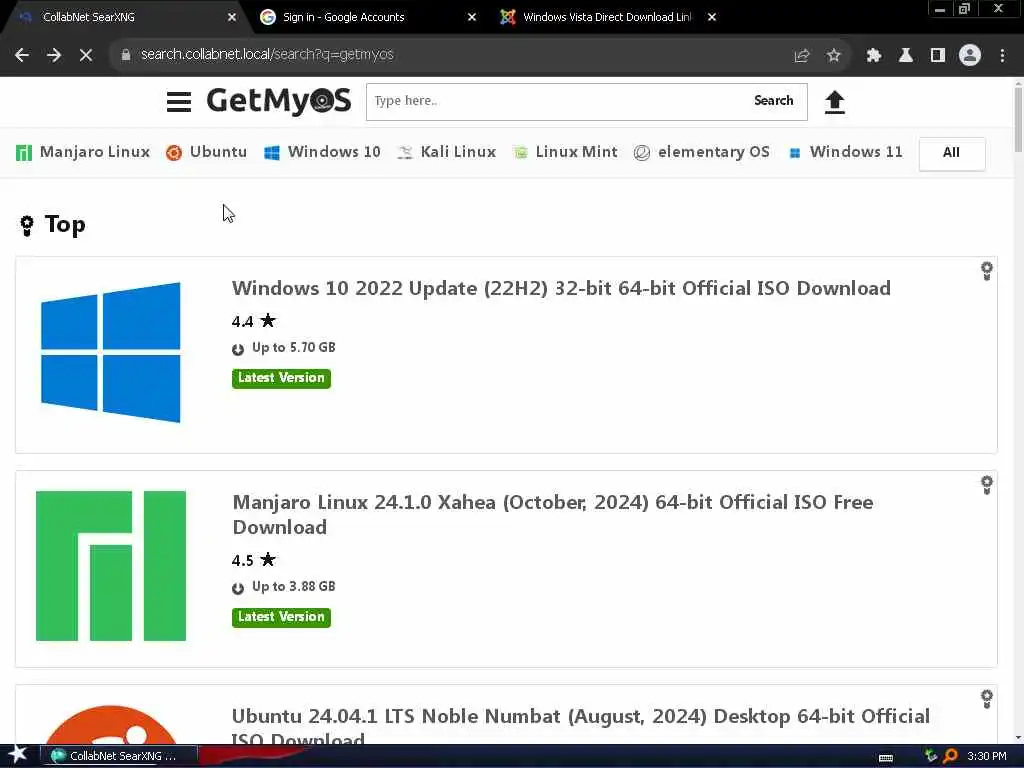Click the Top section heading
The height and width of the screenshot is (768, 1024).
pos(65,225)
